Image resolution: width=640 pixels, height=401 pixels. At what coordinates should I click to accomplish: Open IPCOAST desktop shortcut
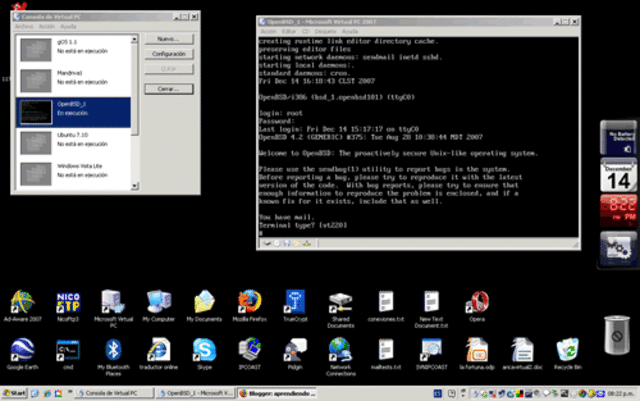pos(249,354)
